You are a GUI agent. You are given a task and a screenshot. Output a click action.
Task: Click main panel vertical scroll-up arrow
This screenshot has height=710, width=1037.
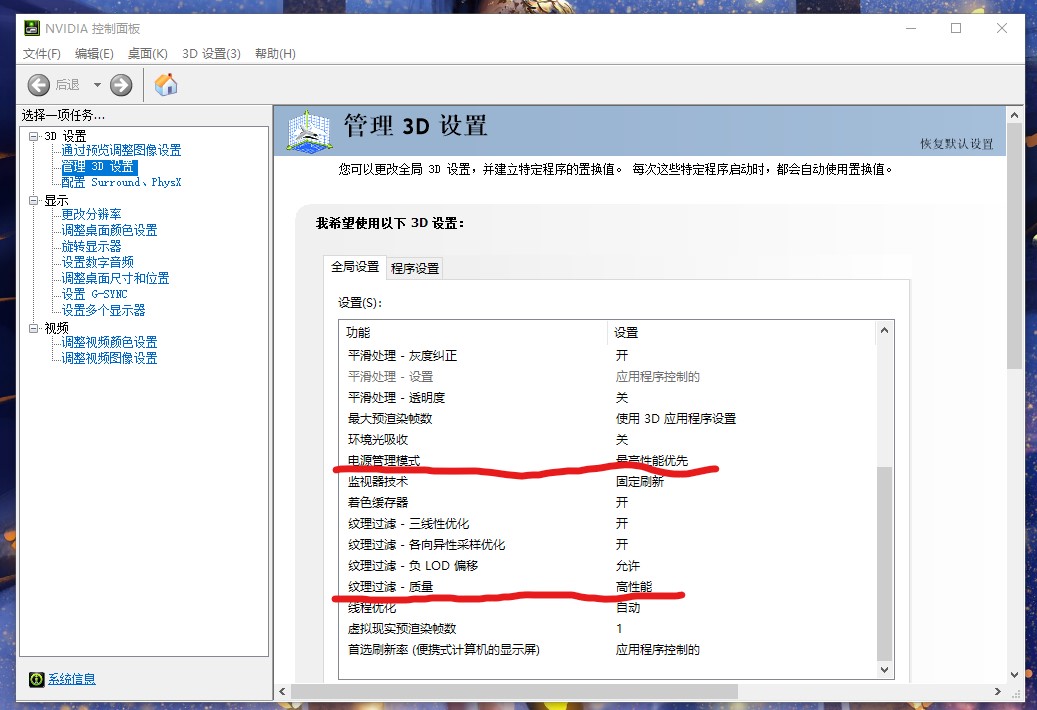(1015, 115)
